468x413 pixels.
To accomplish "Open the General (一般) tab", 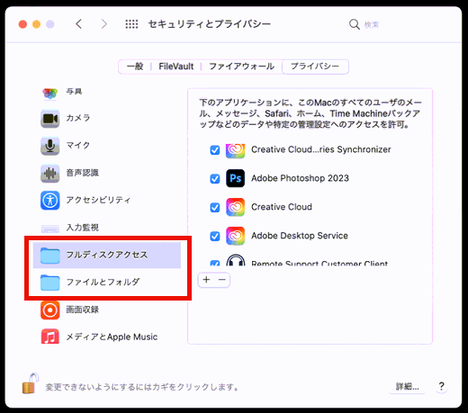I will pyautogui.click(x=135, y=66).
